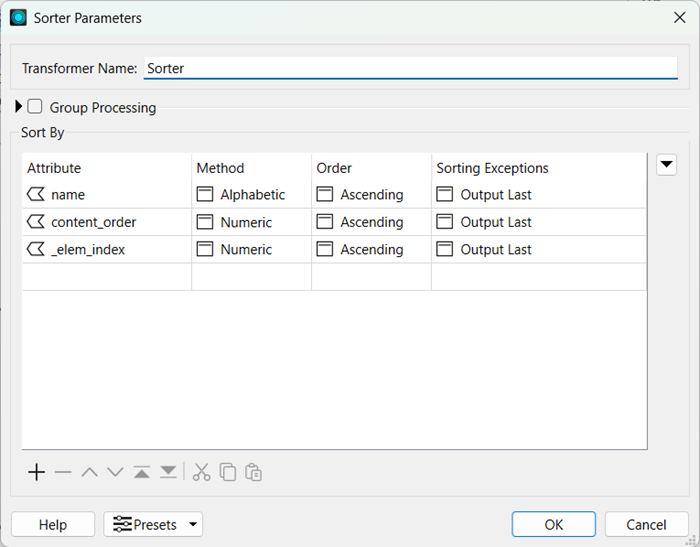Click the Sorter Parameters title bar app icon
700x547 pixels.
(18, 18)
